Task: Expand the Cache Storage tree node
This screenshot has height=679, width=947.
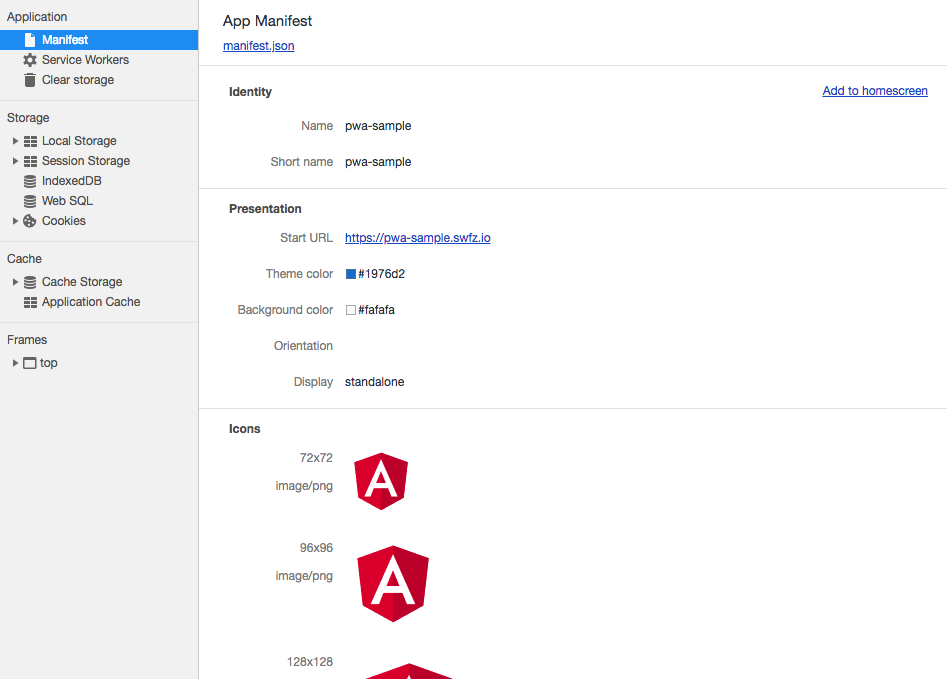Action: click(x=15, y=282)
